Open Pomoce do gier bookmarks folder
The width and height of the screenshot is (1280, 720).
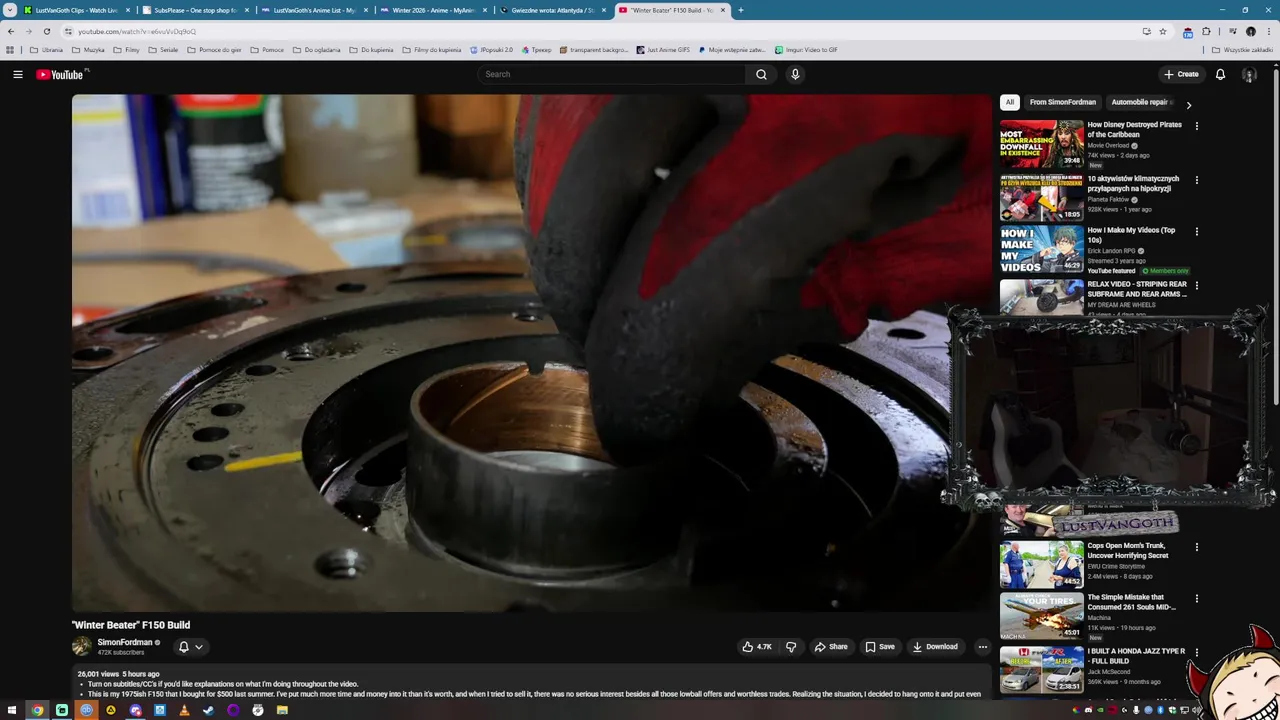(x=214, y=50)
